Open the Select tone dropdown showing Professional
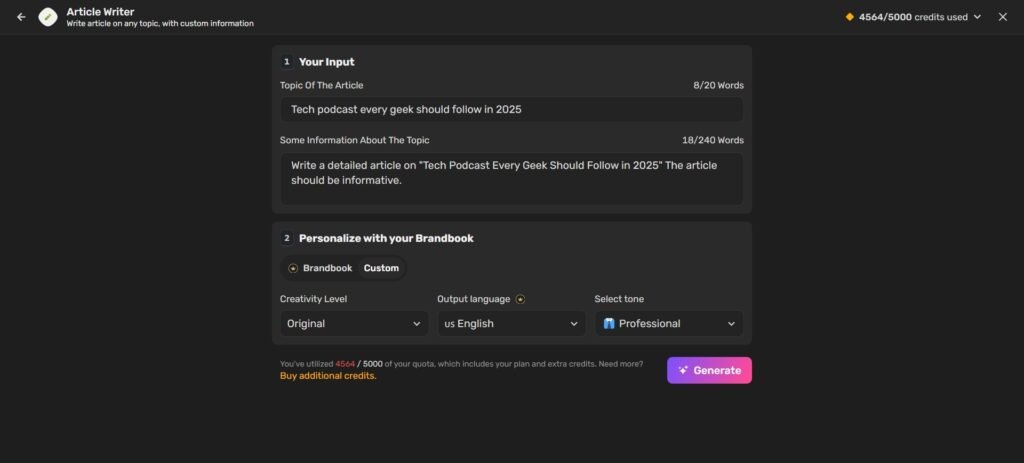This screenshot has width=1024, height=463. coord(669,323)
